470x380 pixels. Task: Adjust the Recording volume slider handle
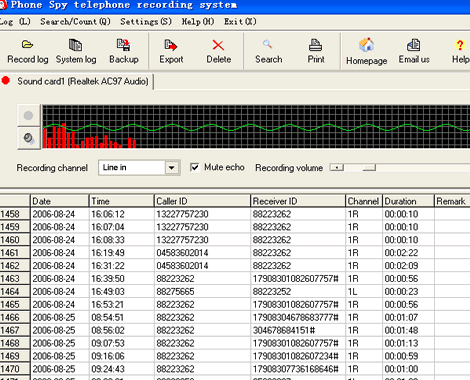click(x=369, y=167)
